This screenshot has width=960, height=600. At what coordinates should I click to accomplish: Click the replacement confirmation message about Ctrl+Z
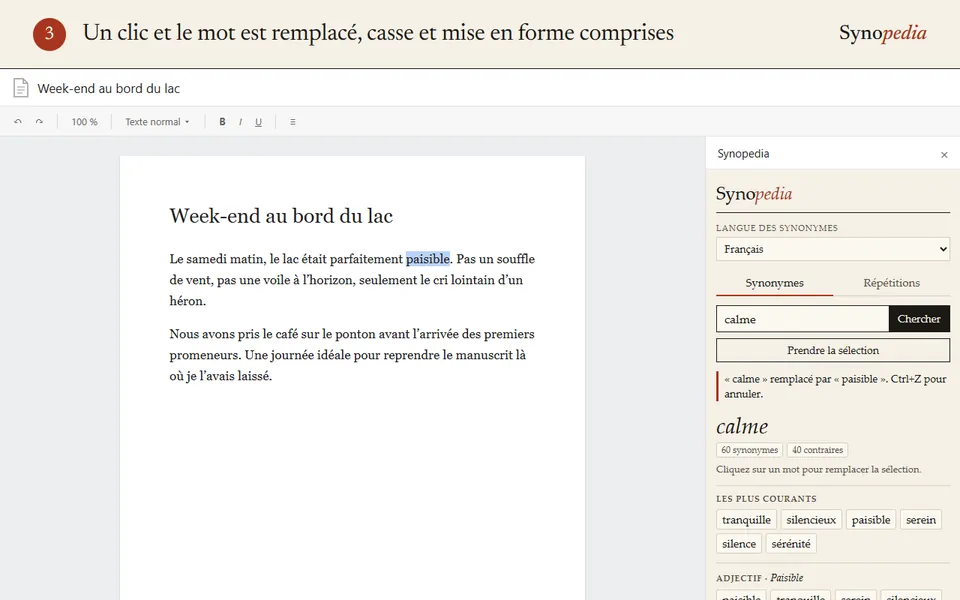pos(835,386)
